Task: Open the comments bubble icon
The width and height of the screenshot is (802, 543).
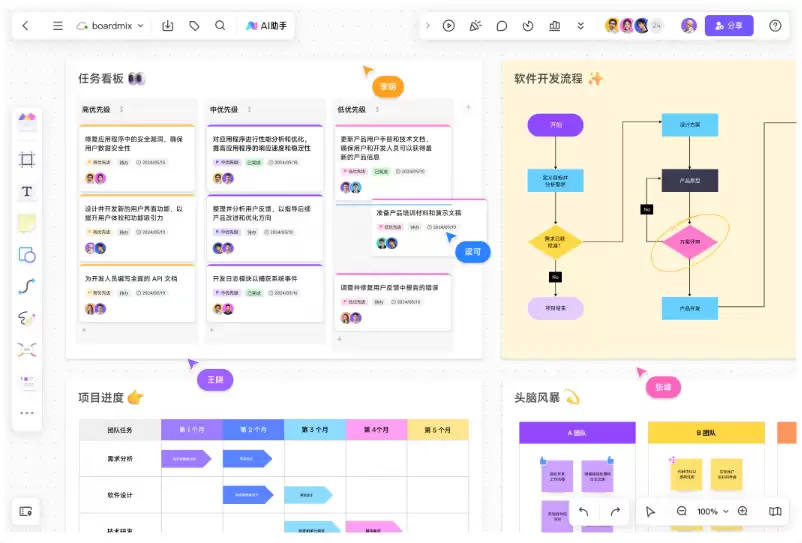Action: tap(502, 26)
